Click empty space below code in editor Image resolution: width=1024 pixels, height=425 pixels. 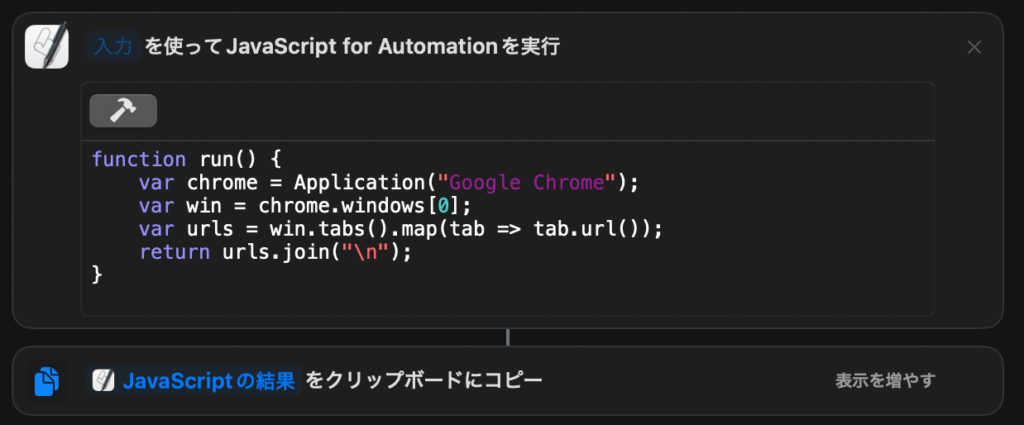(x=500, y=300)
